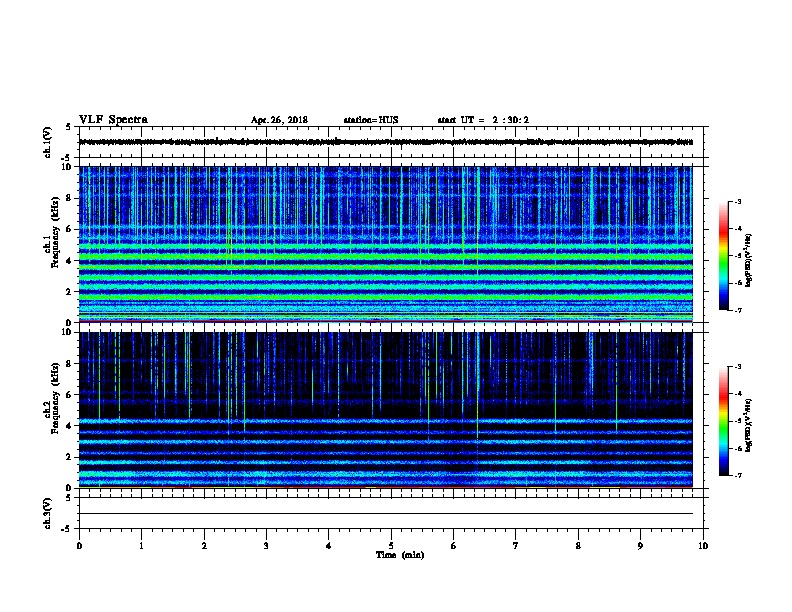Image resolution: width=792 pixels, height=612 pixels.
Task: Click the ch.1 spectrogram "4" kHz tick label
Action: 69,261
